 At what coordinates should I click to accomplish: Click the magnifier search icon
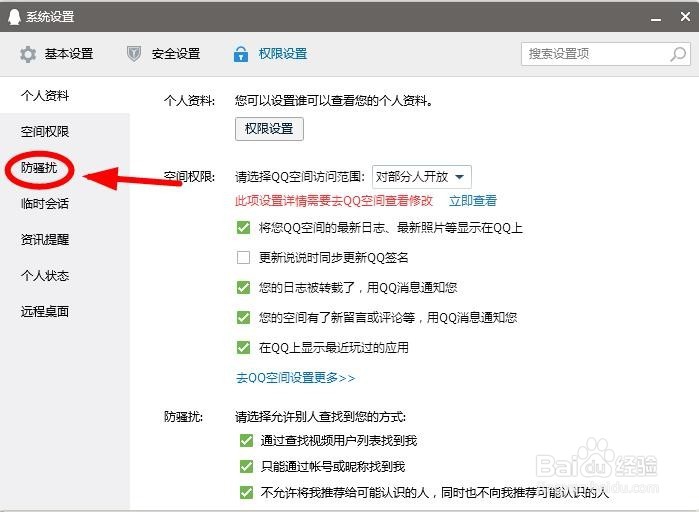pyautogui.click(x=678, y=54)
